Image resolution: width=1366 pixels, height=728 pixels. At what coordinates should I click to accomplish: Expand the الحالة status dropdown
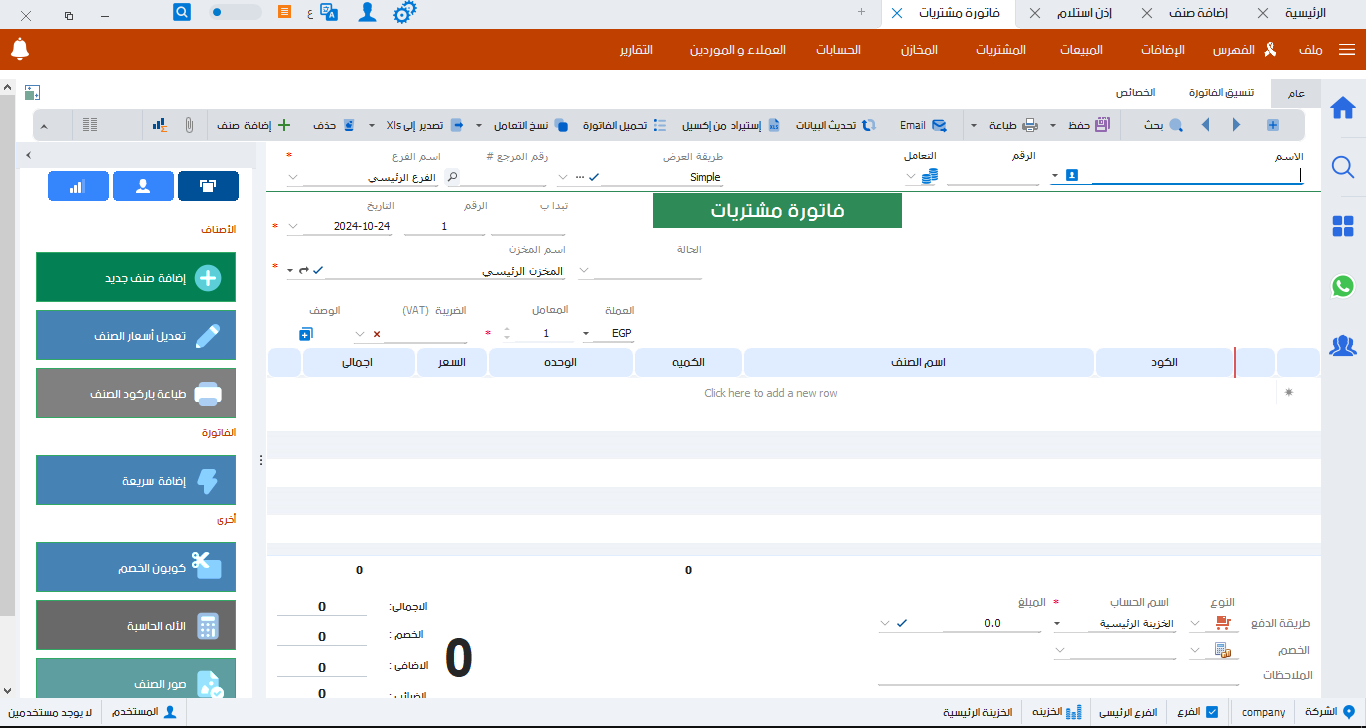pyautogui.click(x=583, y=269)
